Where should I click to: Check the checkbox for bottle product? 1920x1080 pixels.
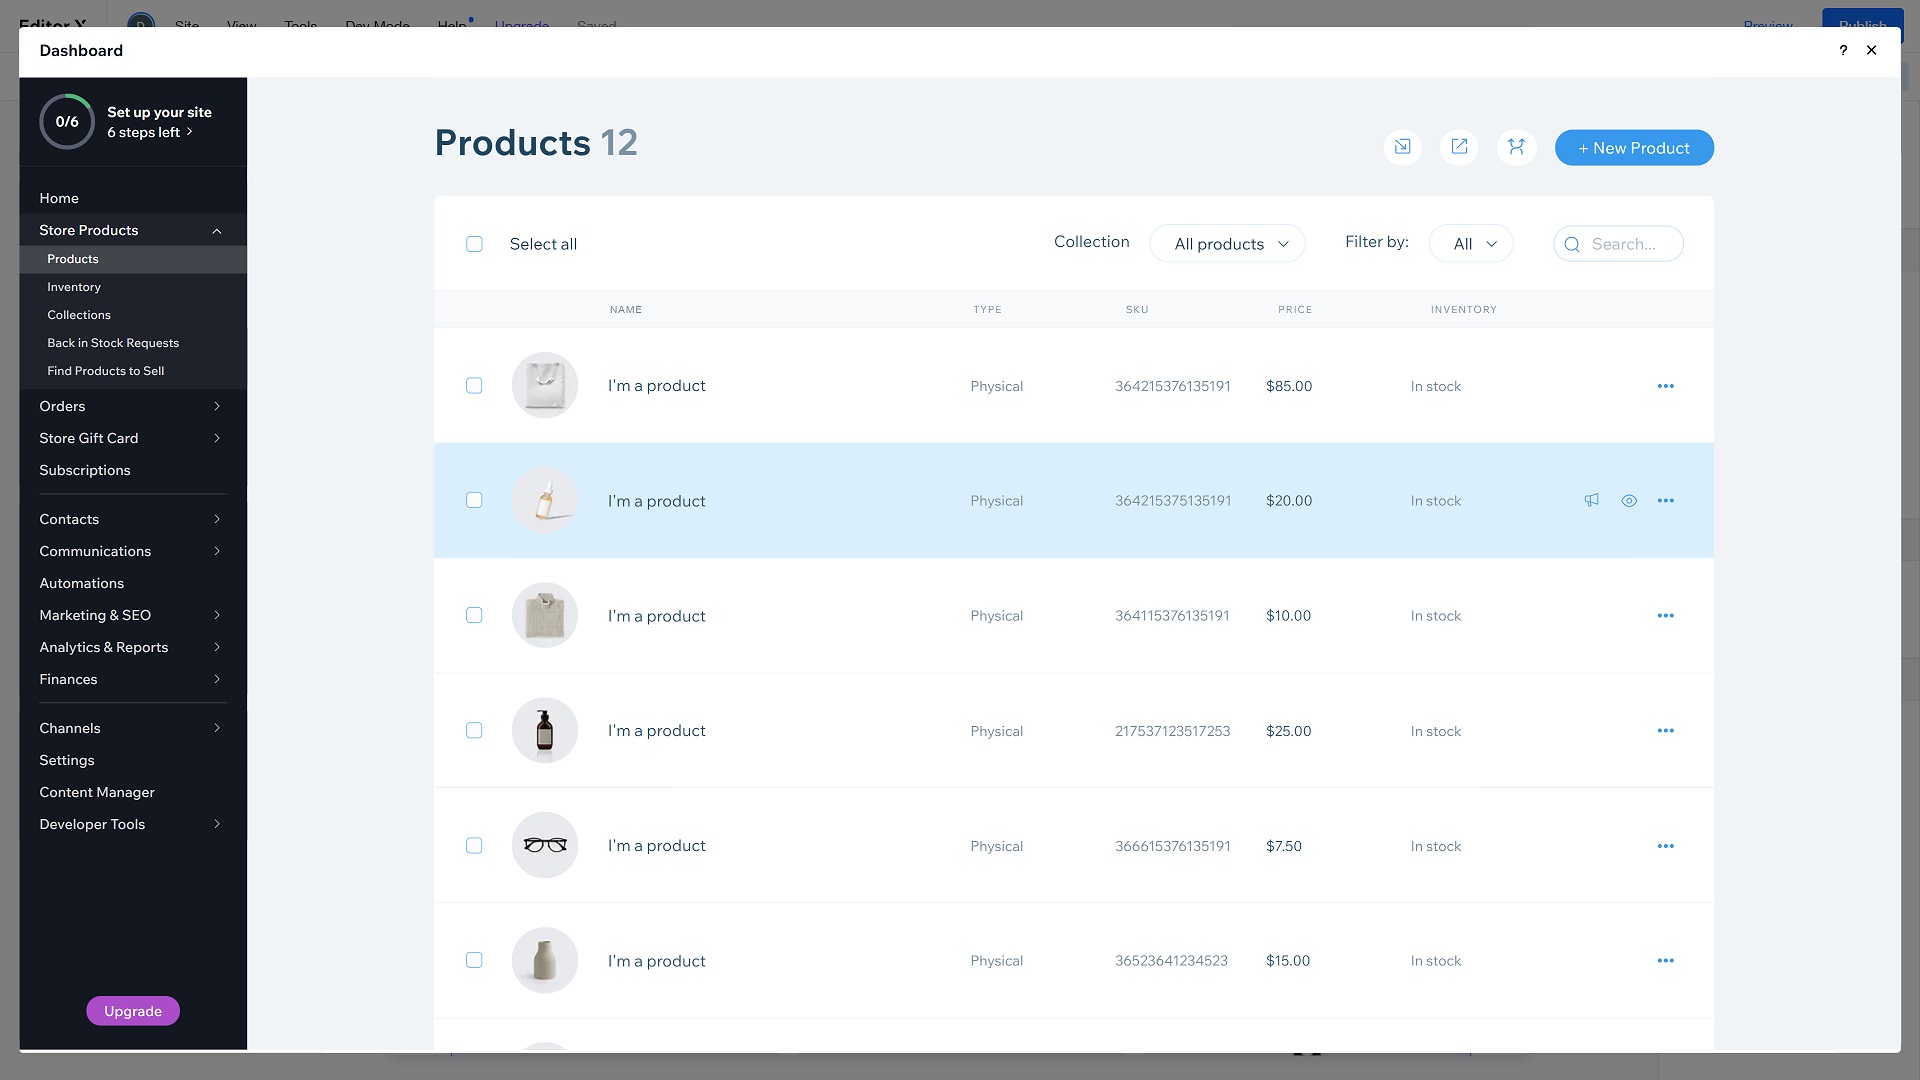pyautogui.click(x=473, y=731)
